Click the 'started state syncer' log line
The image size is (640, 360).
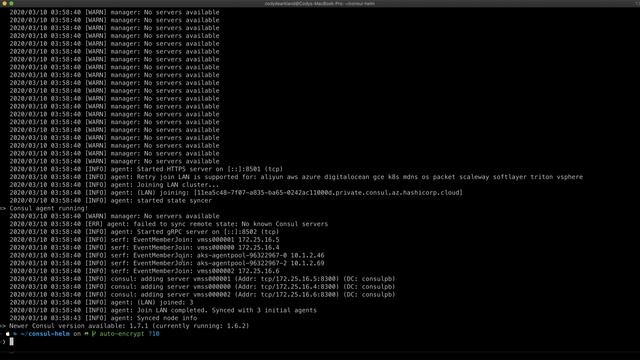(x=111, y=200)
